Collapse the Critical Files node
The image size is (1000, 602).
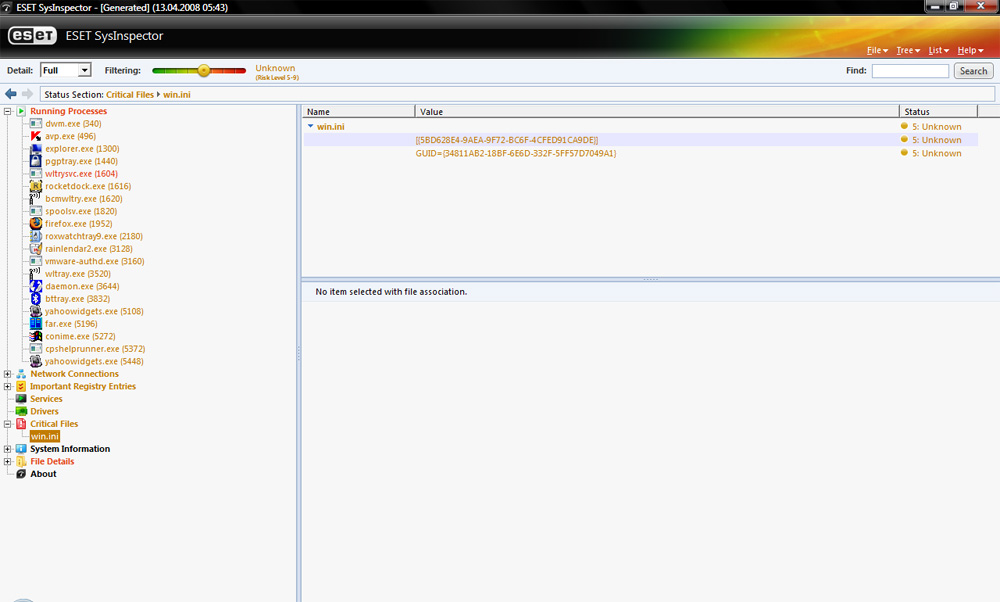(x=8, y=424)
